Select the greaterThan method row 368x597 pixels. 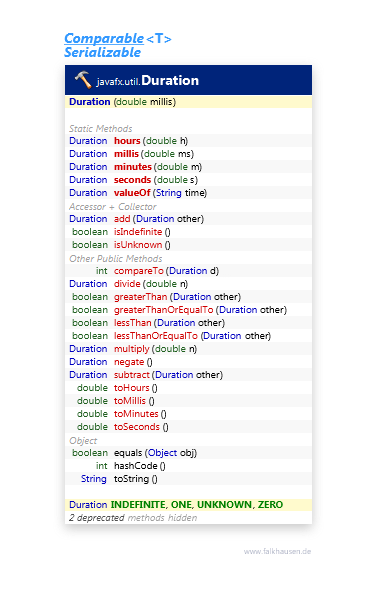(188, 297)
